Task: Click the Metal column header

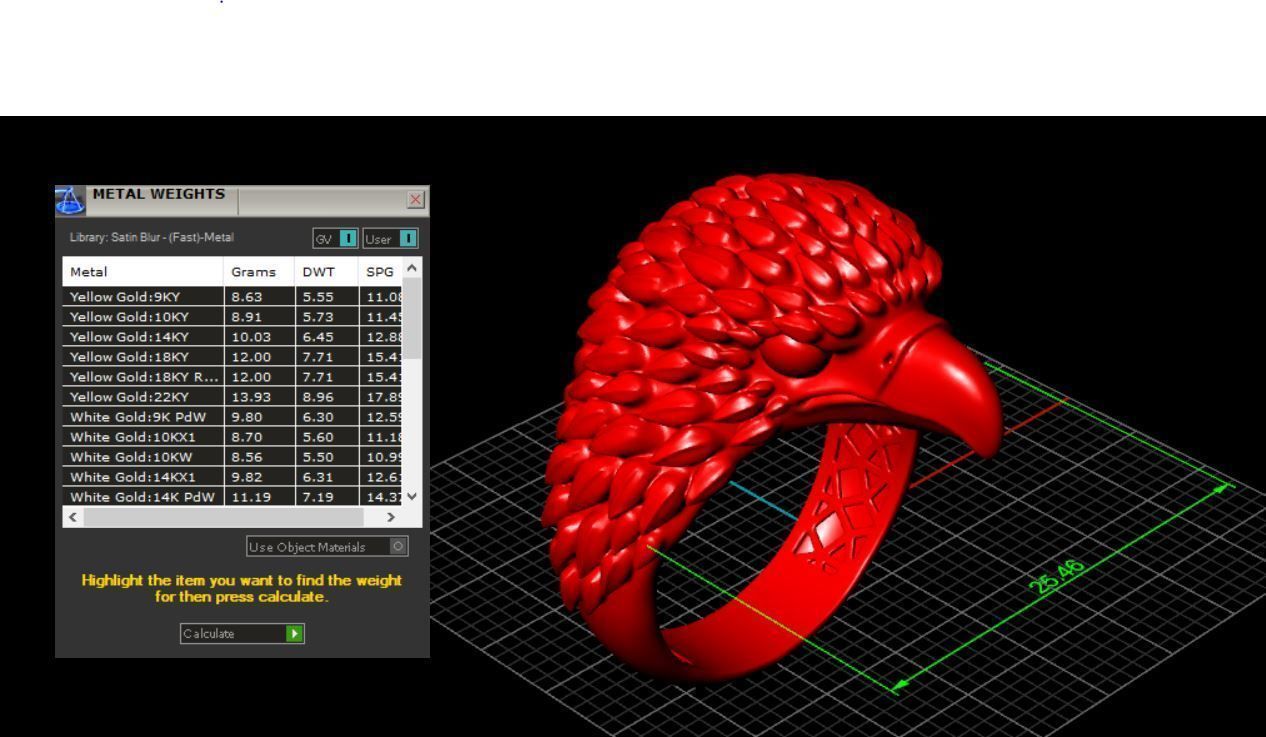Action: click(x=143, y=272)
